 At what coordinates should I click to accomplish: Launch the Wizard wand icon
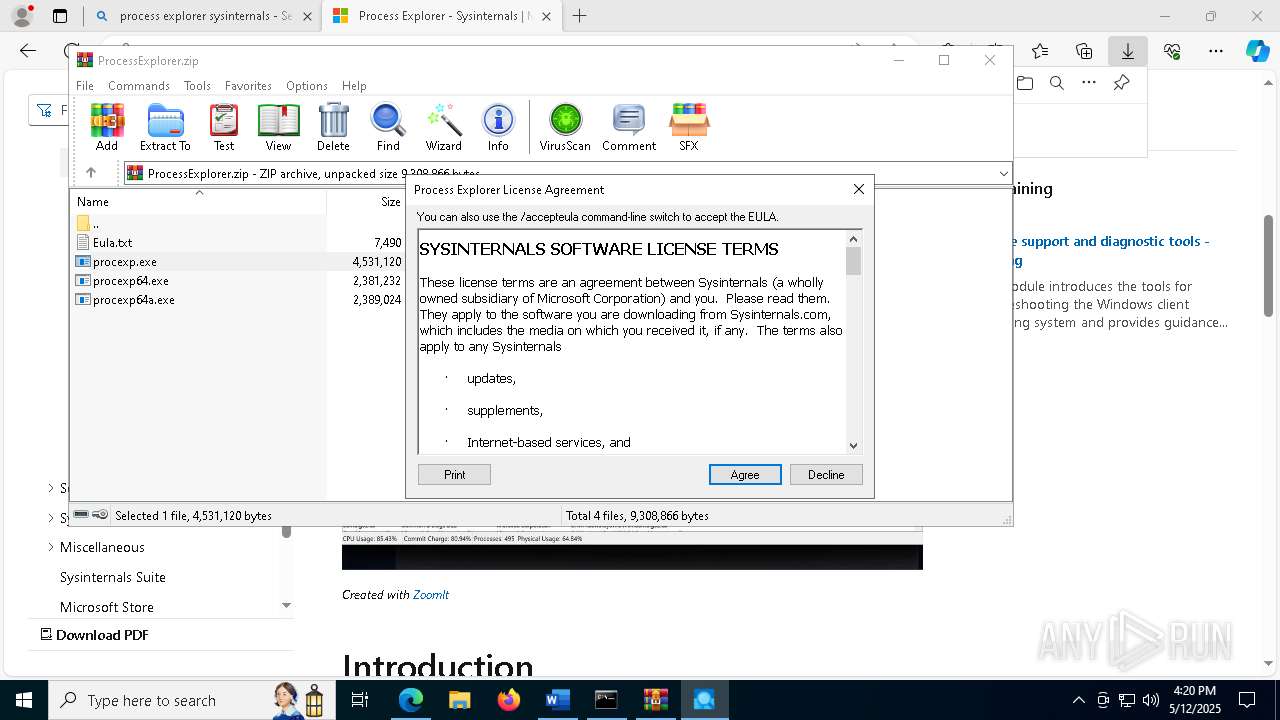point(443,127)
